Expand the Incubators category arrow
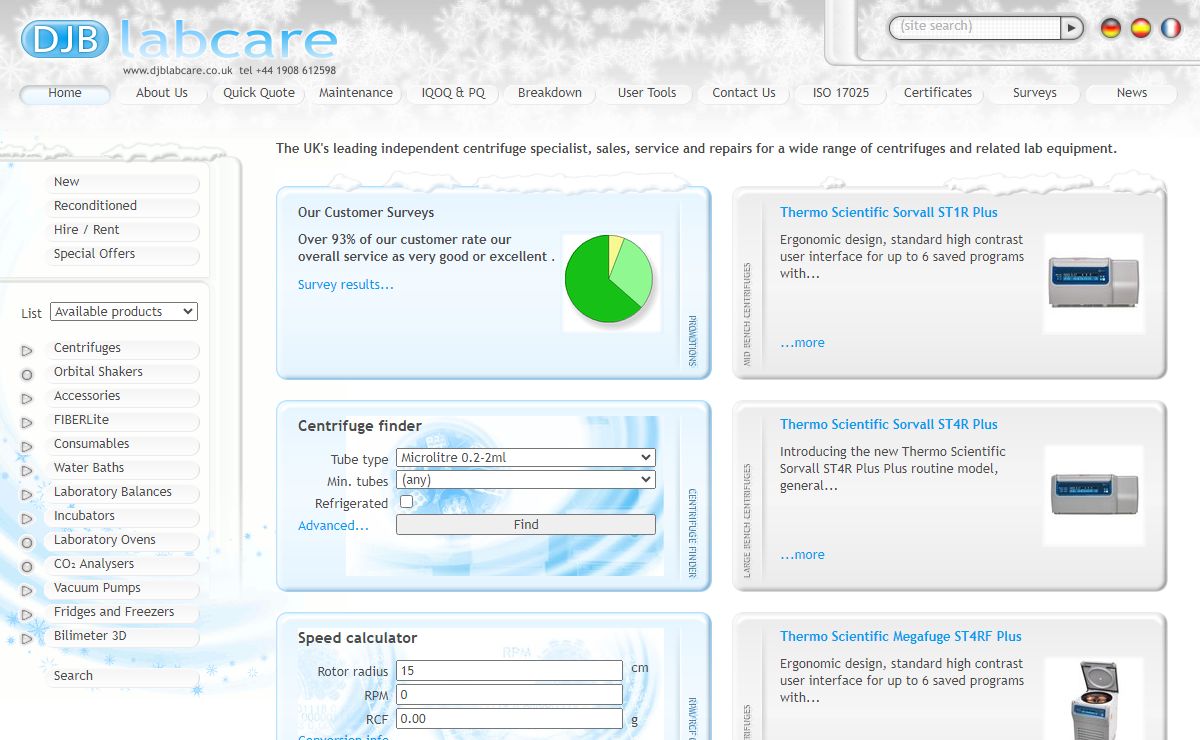 tap(27, 518)
